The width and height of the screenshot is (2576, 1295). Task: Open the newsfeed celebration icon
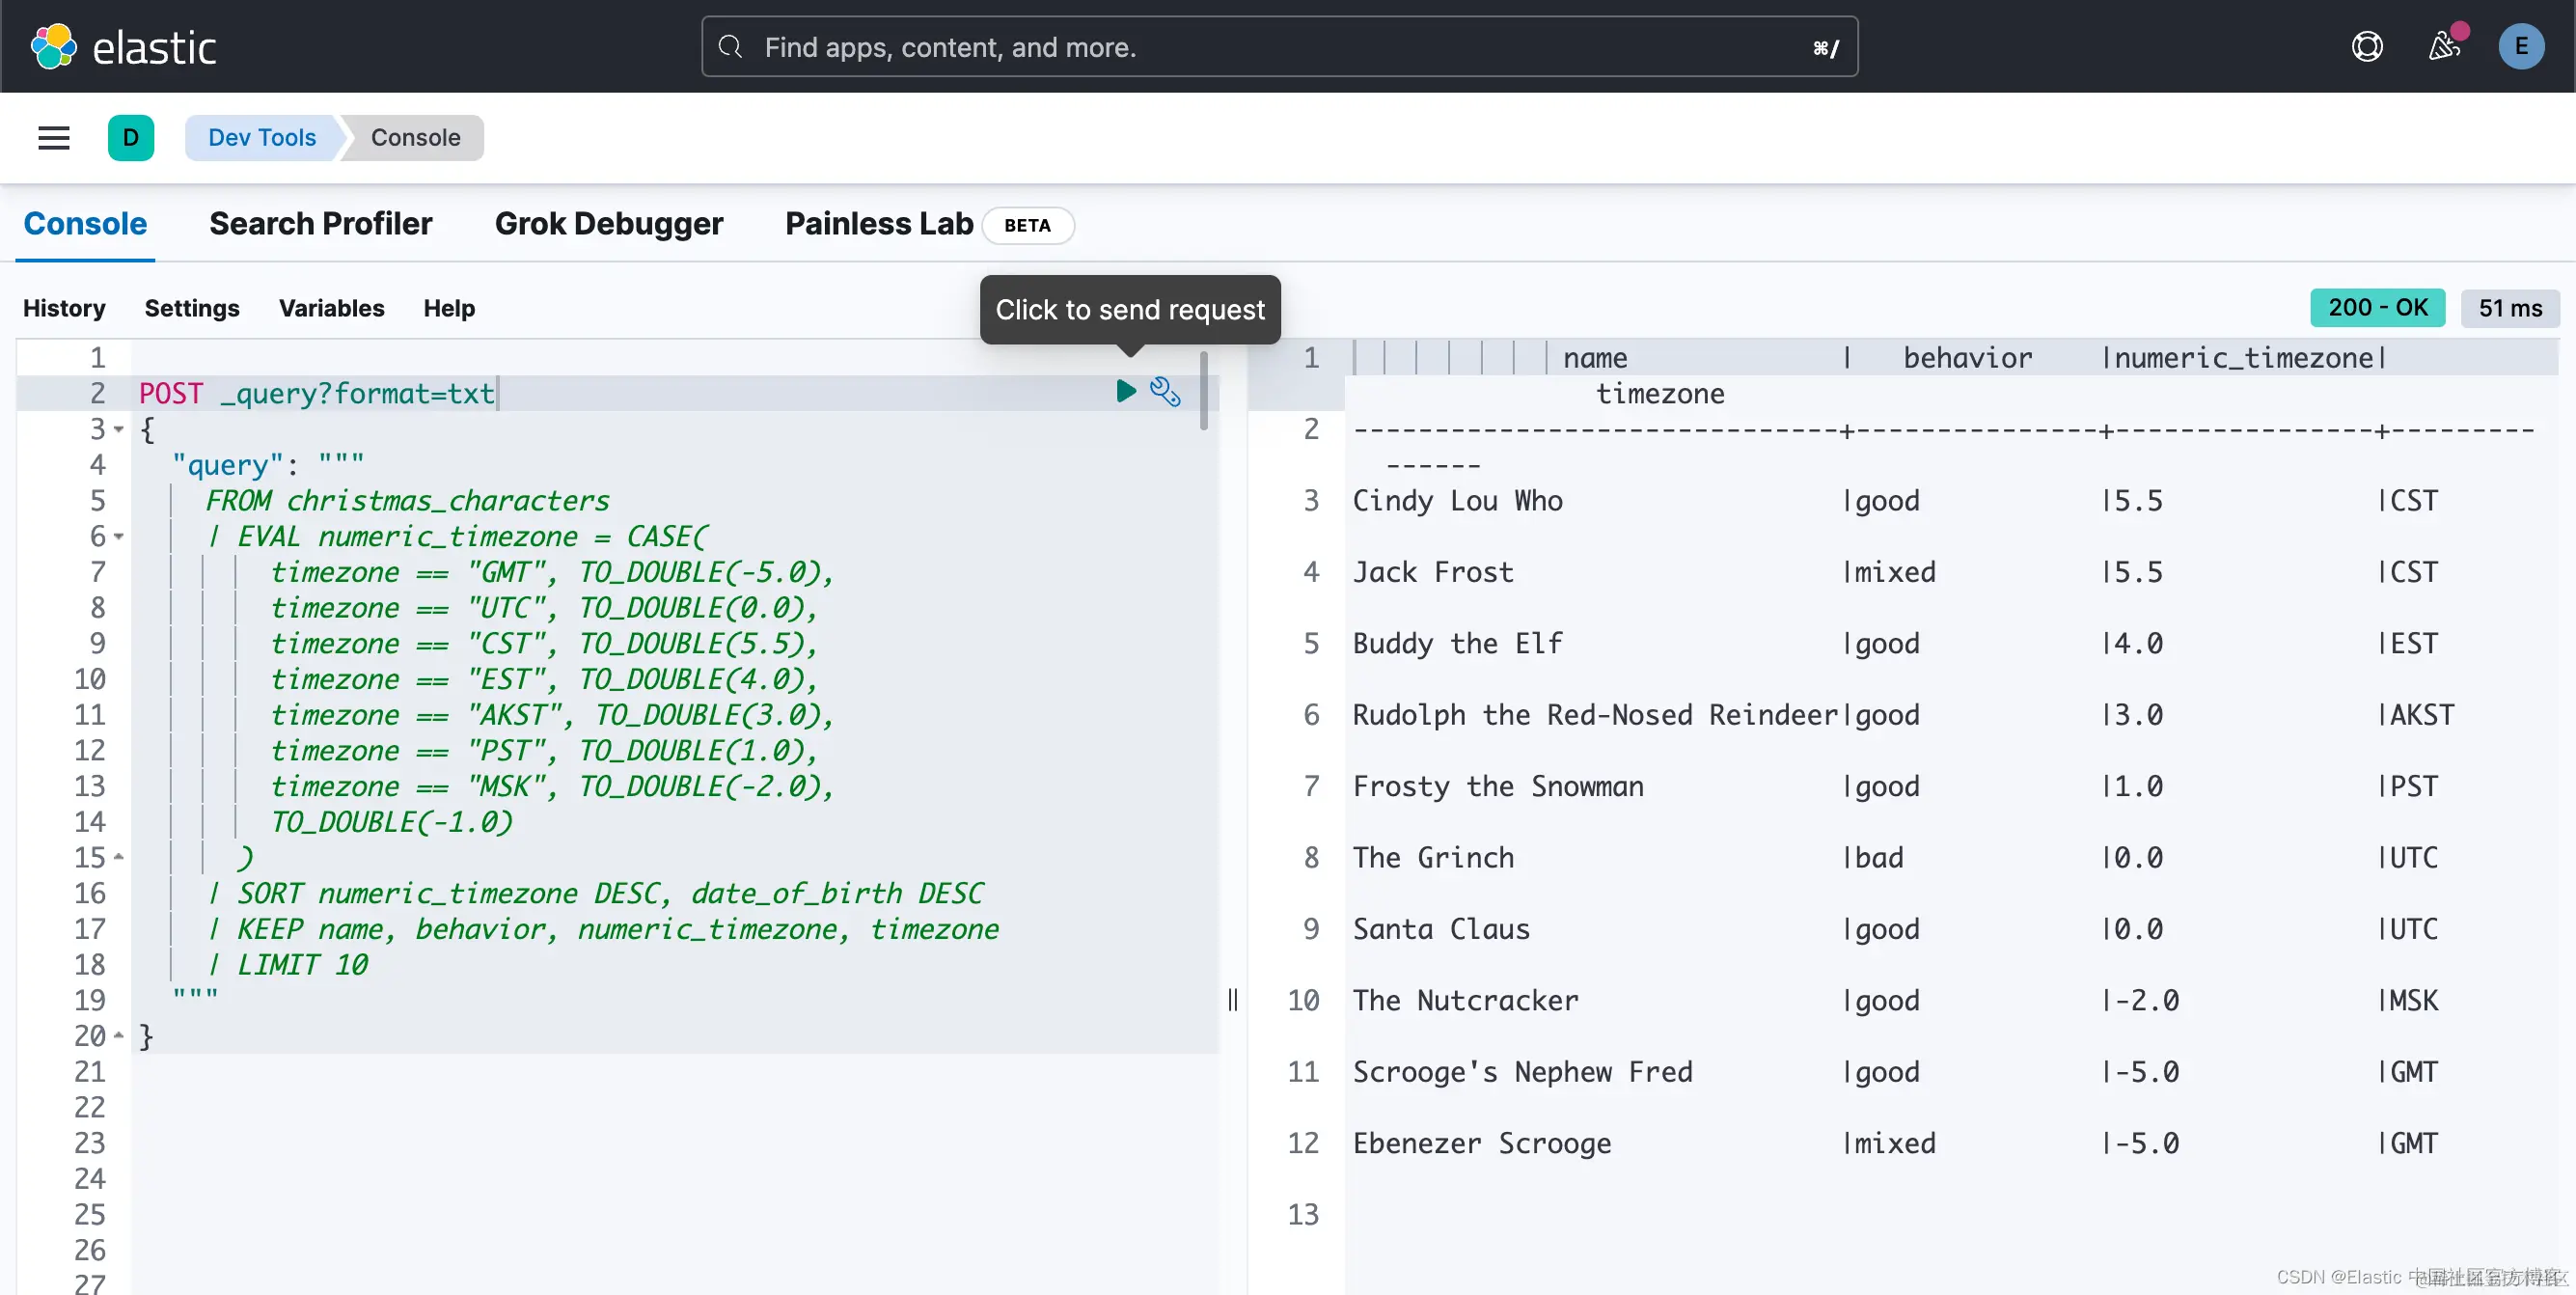coord(2444,47)
